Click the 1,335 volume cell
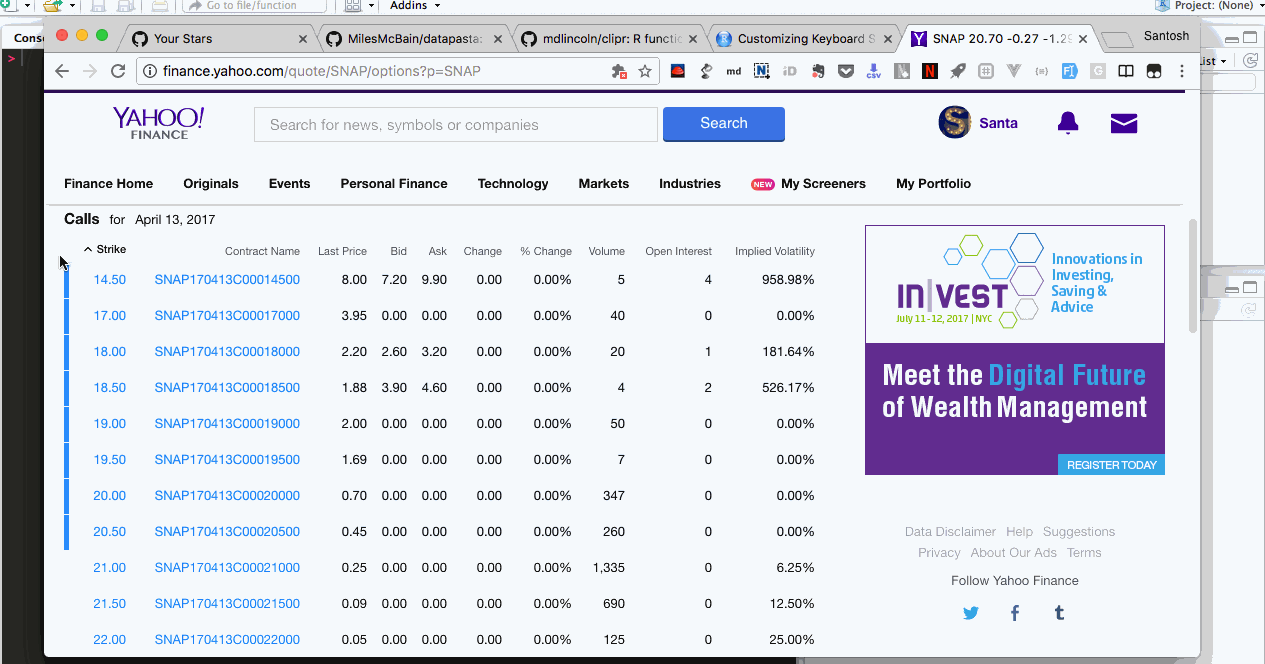This screenshot has height=664, width=1265. tap(609, 568)
